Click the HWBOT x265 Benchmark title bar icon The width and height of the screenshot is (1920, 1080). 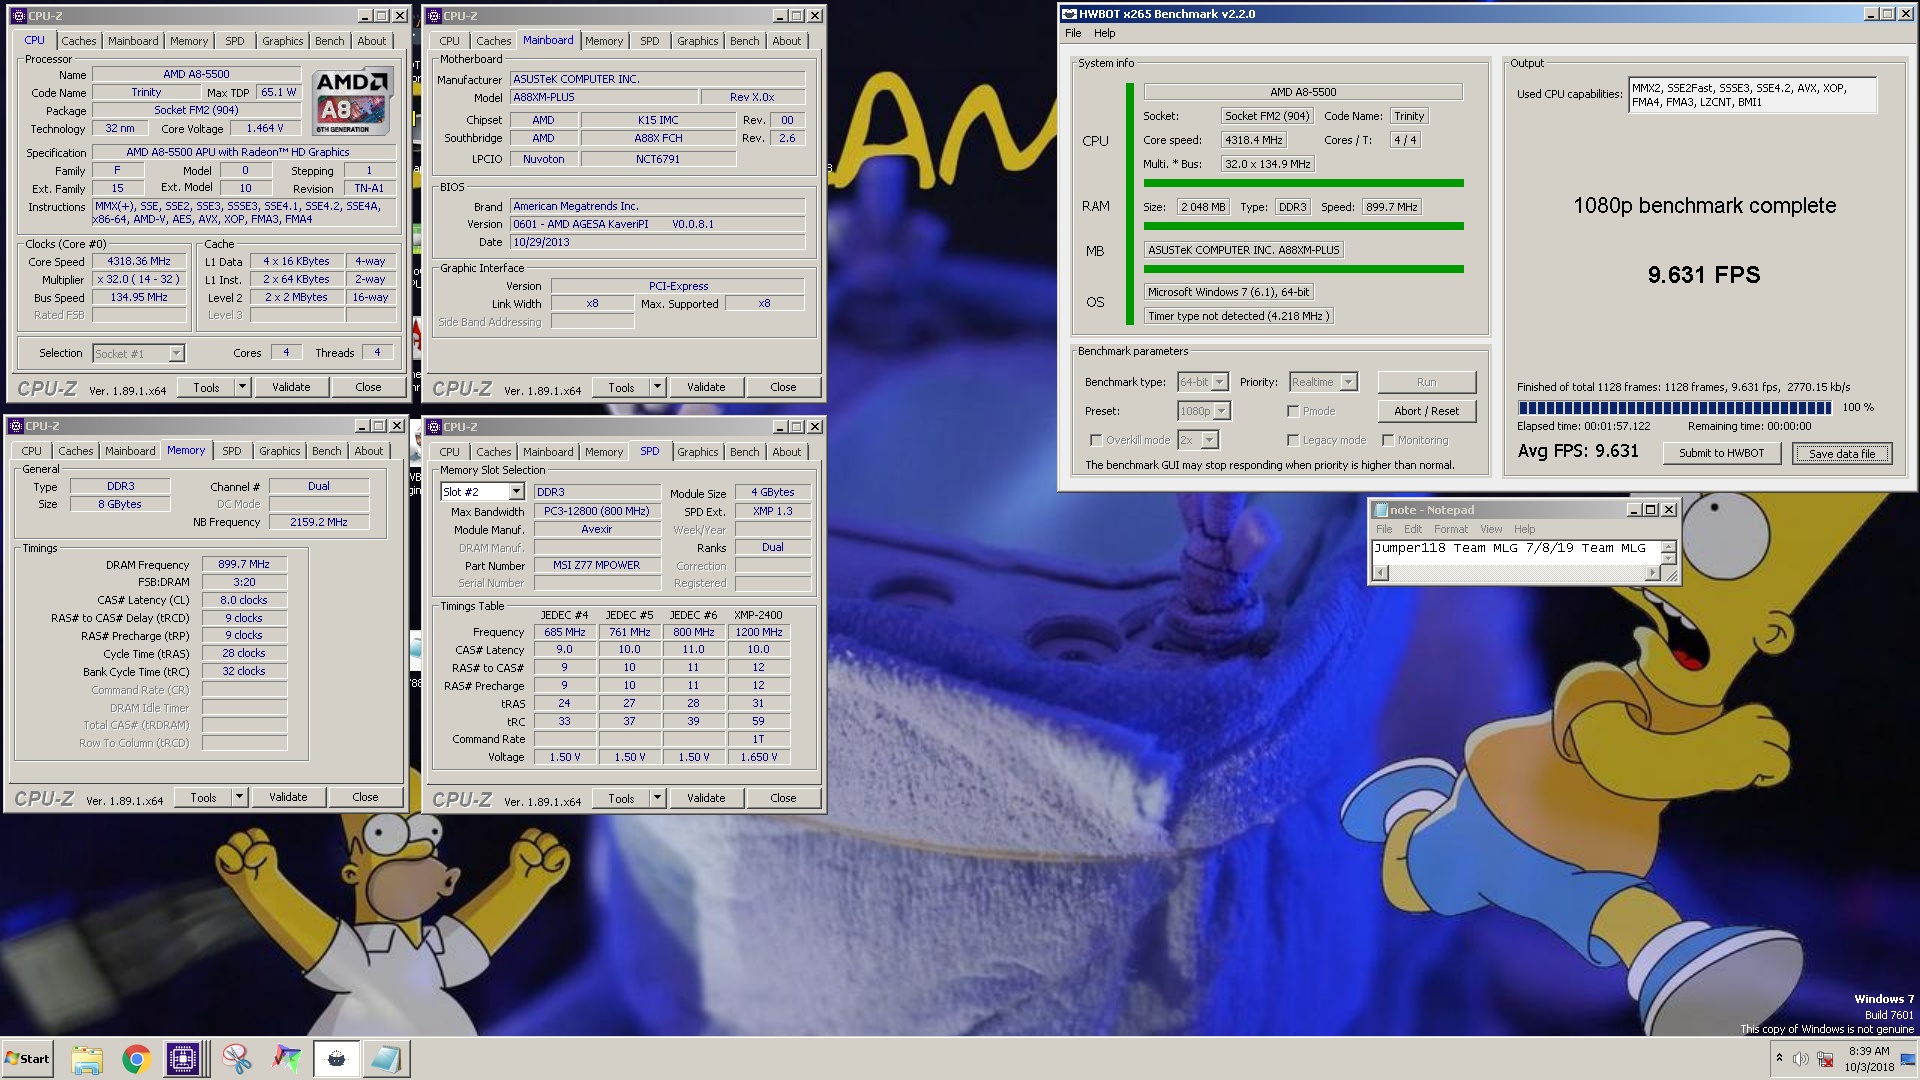click(x=1069, y=14)
